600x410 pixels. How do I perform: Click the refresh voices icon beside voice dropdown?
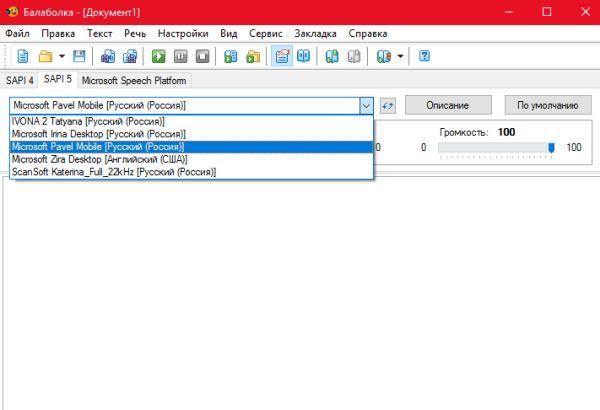[x=388, y=105]
